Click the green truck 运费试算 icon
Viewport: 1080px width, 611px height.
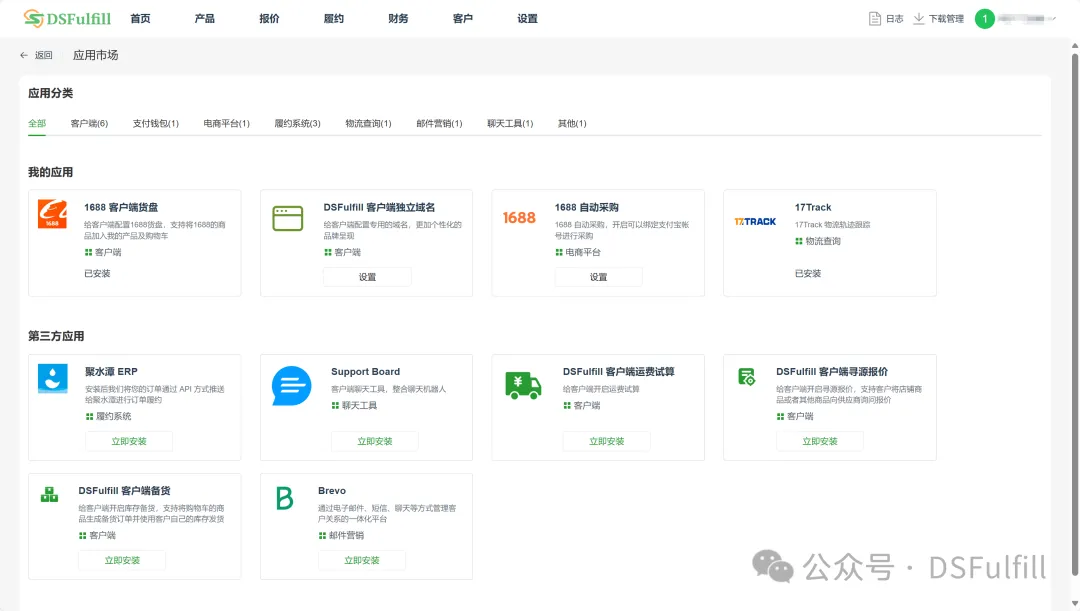click(523, 385)
